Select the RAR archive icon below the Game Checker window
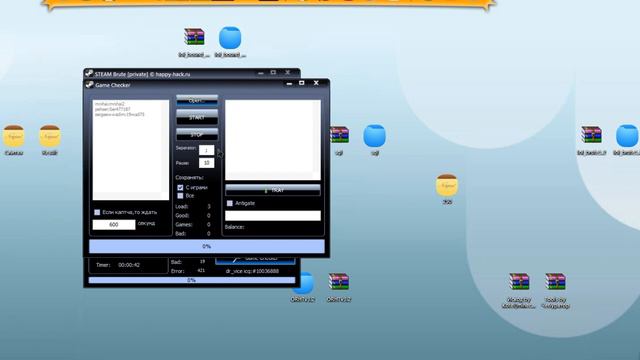 [339, 282]
